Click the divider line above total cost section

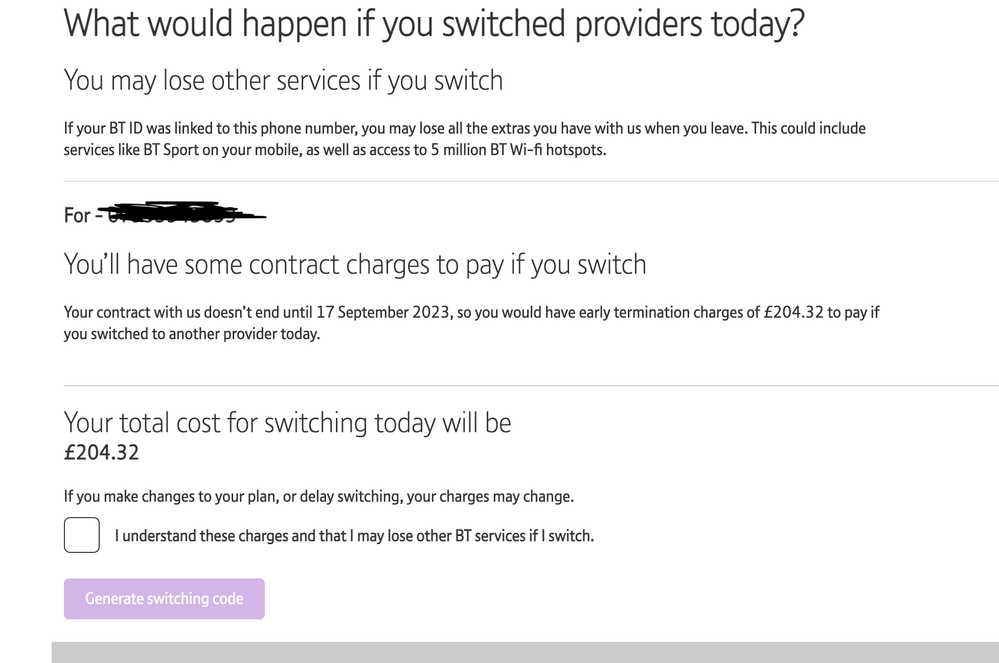tap(530, 385)
